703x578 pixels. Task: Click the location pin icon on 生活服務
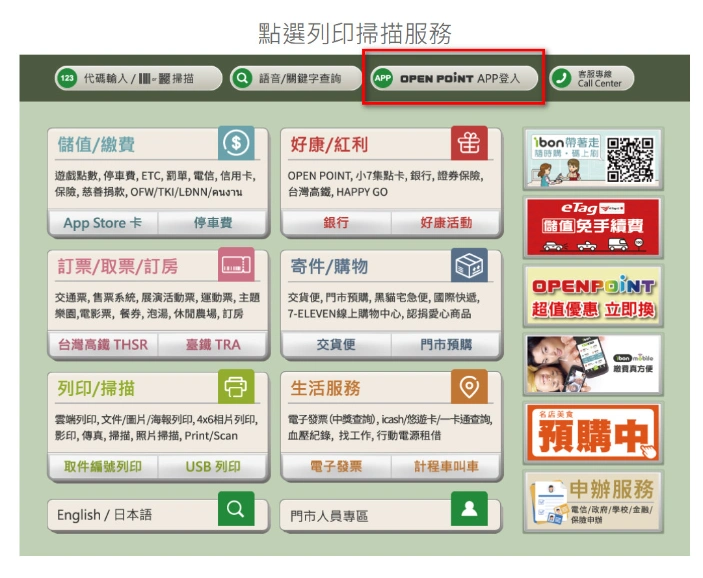coord(469,387)
